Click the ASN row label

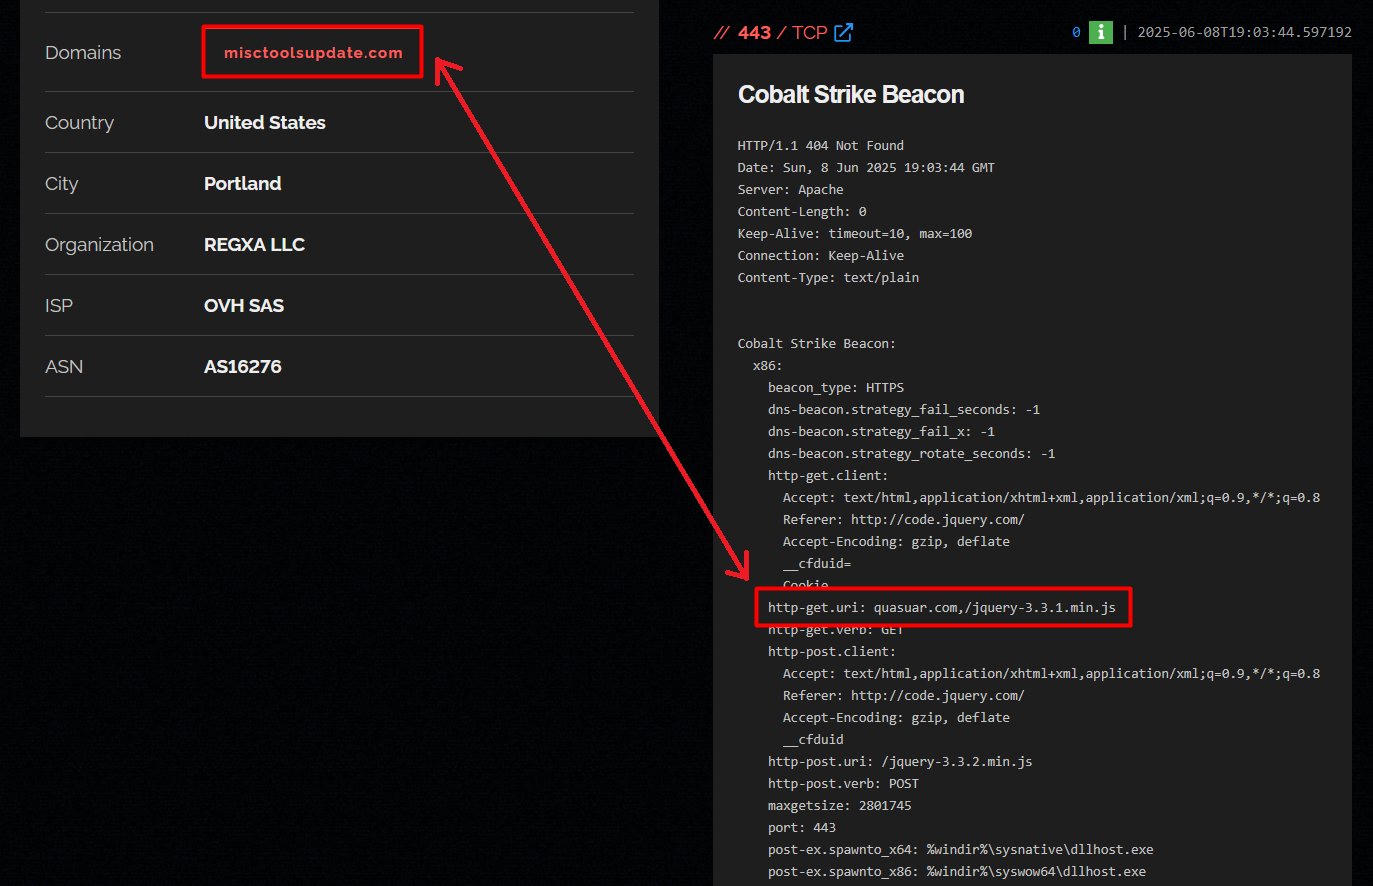point(64,367)
